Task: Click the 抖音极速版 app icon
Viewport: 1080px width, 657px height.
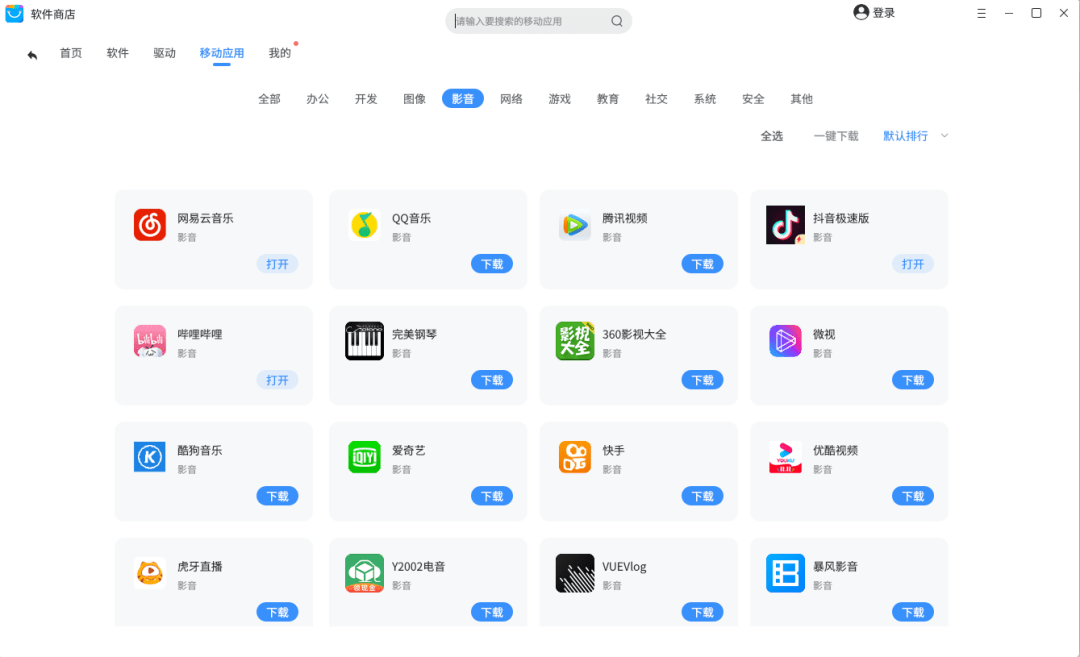Action: pos(785,225)
